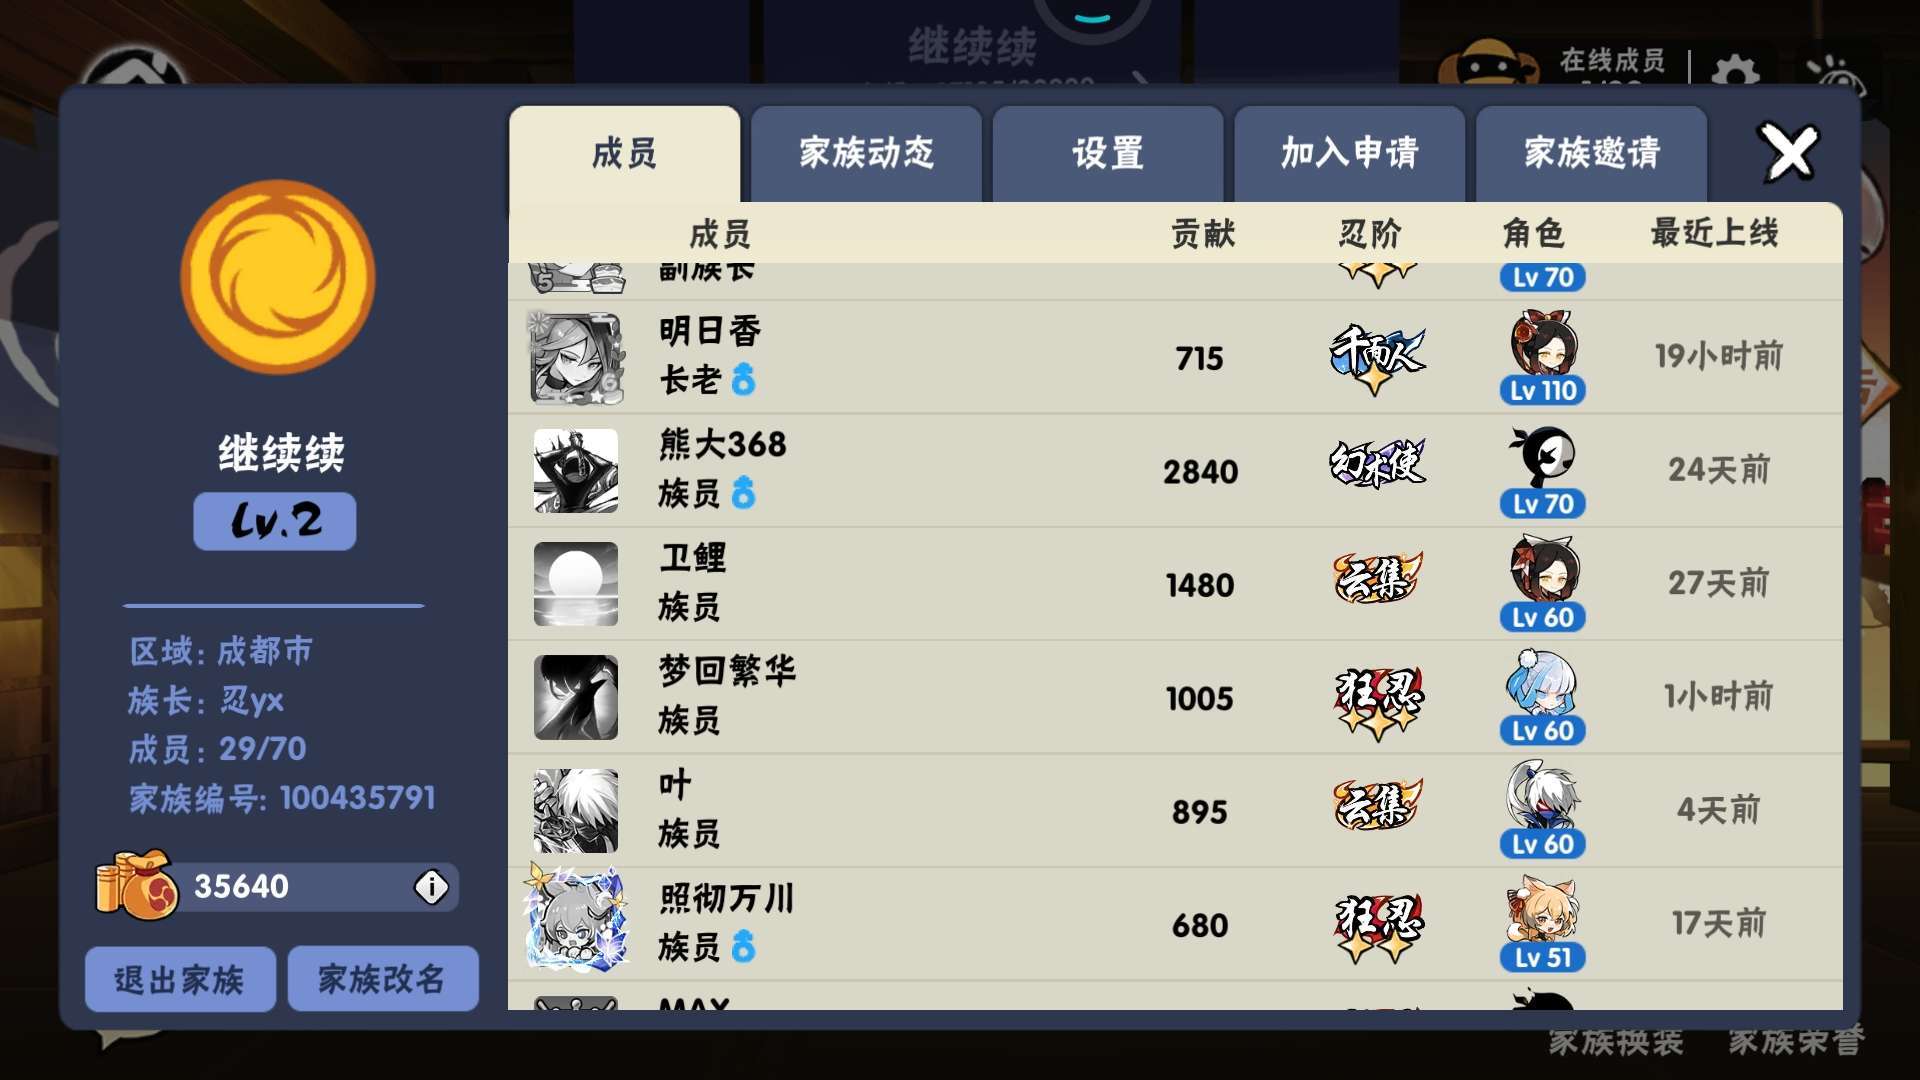Click the 云集 rank badge for 卫鲤
Viewport: 1920px width, 1080px height.
tap(1378, 578)
